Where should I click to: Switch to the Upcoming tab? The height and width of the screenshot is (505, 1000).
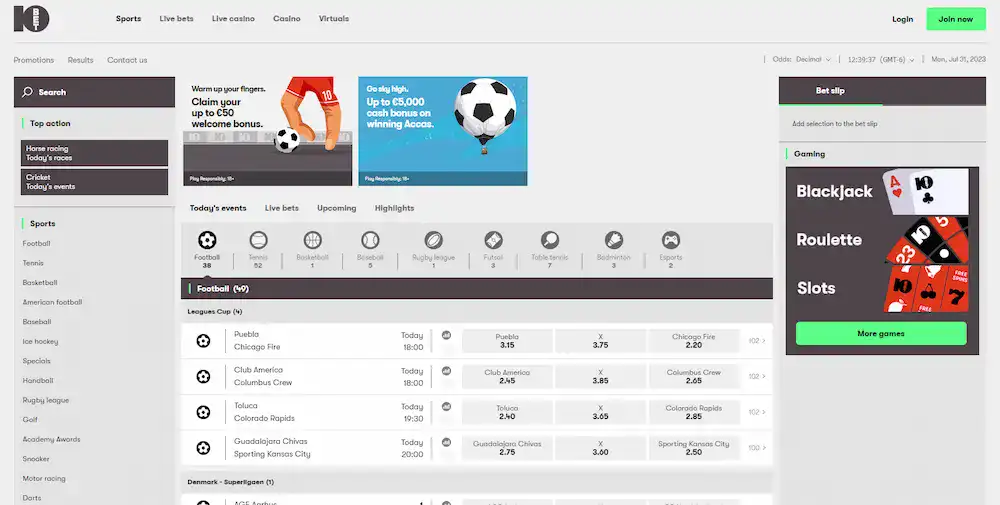tap(337, 208)
